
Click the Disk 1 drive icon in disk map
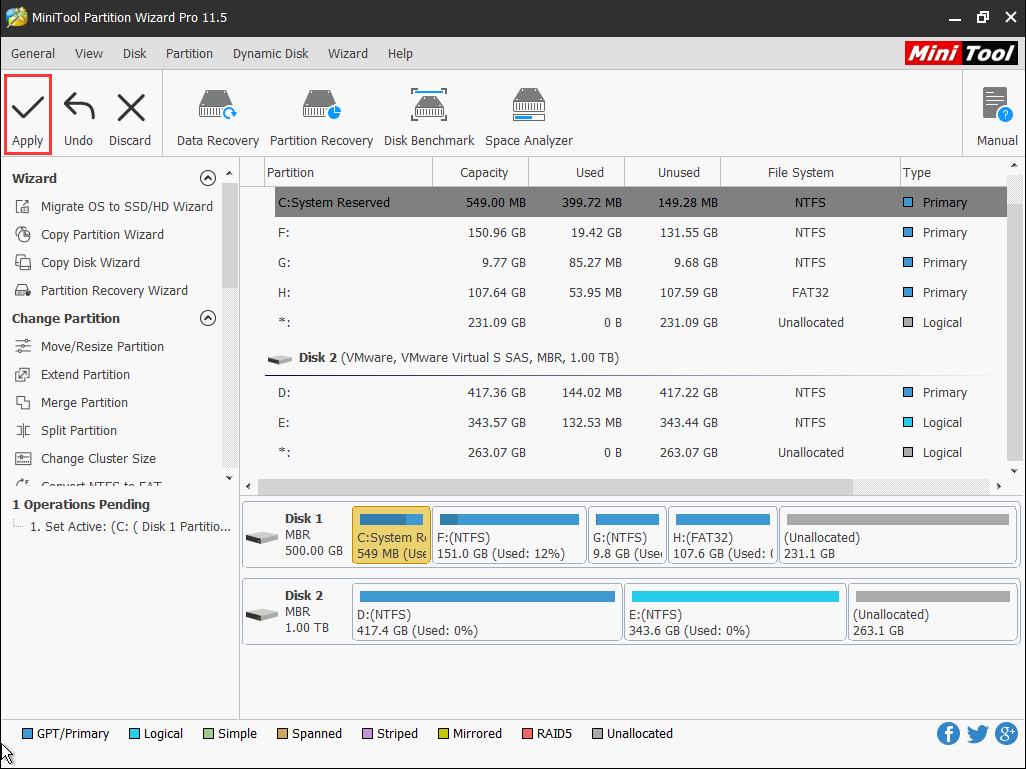pos(262,537)
